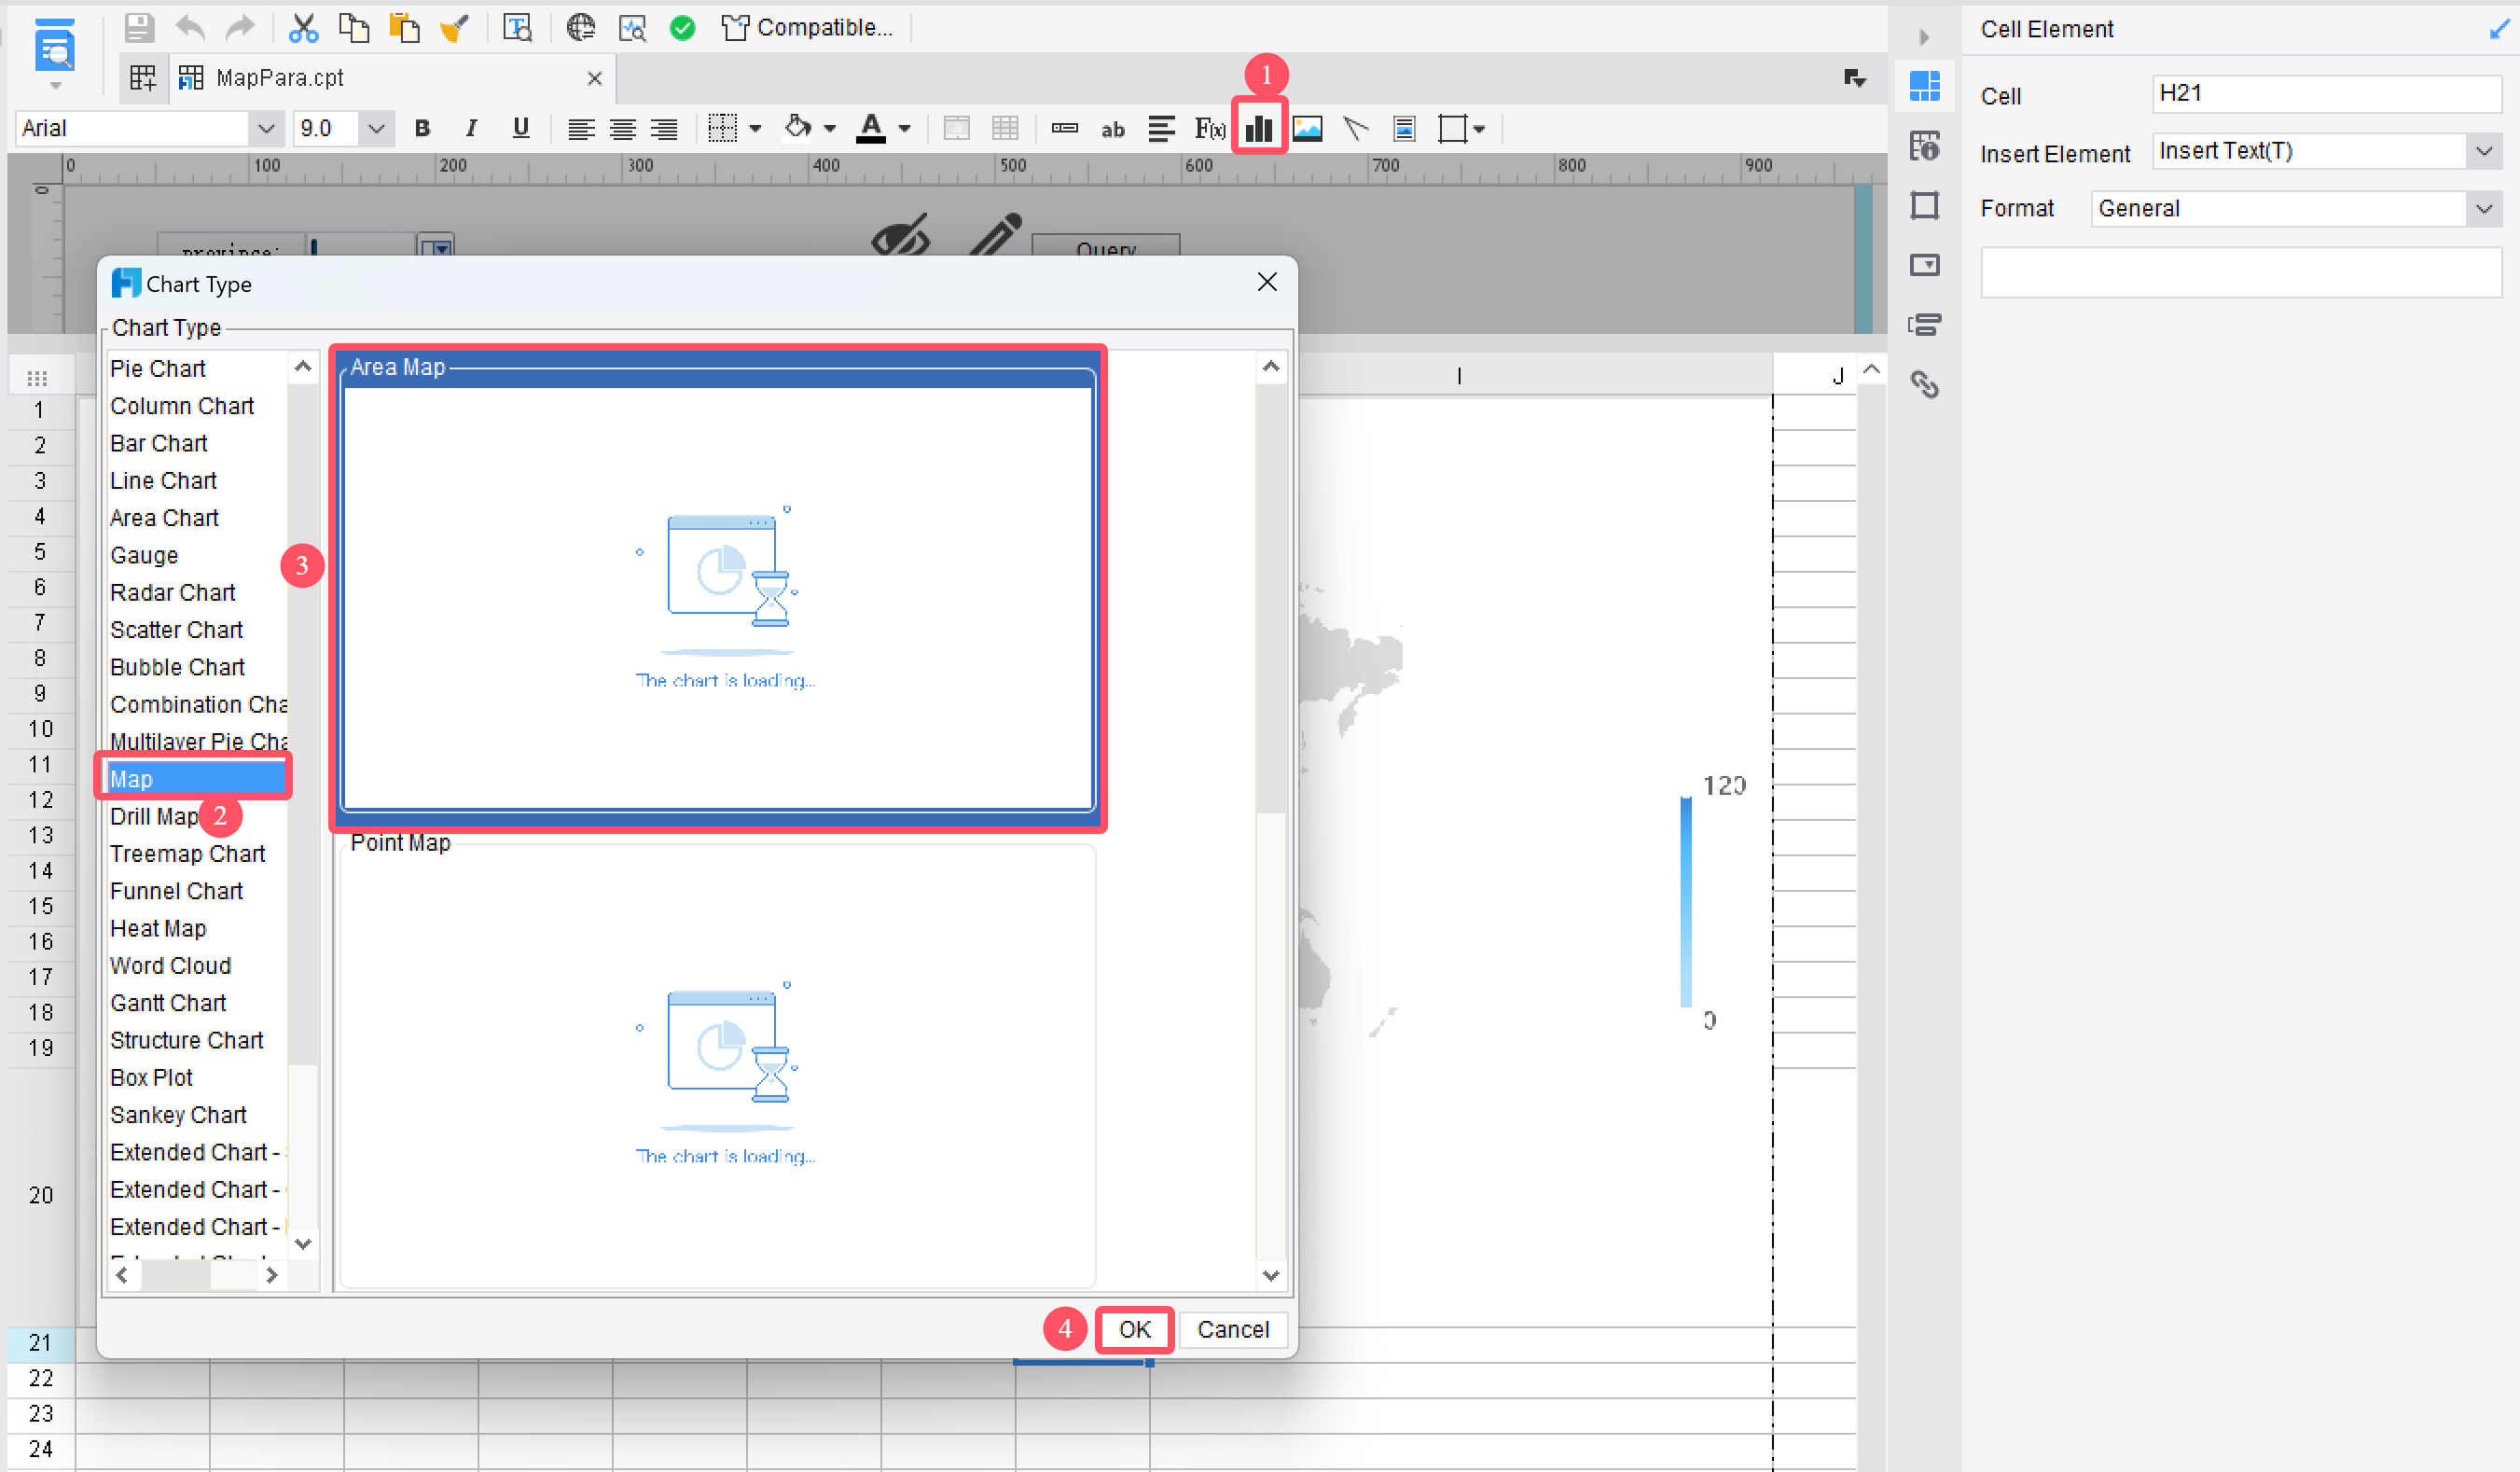Click the Merge cells icon
The width and height of the screenshot is (2520, 1472).
[x=956, y=128]
